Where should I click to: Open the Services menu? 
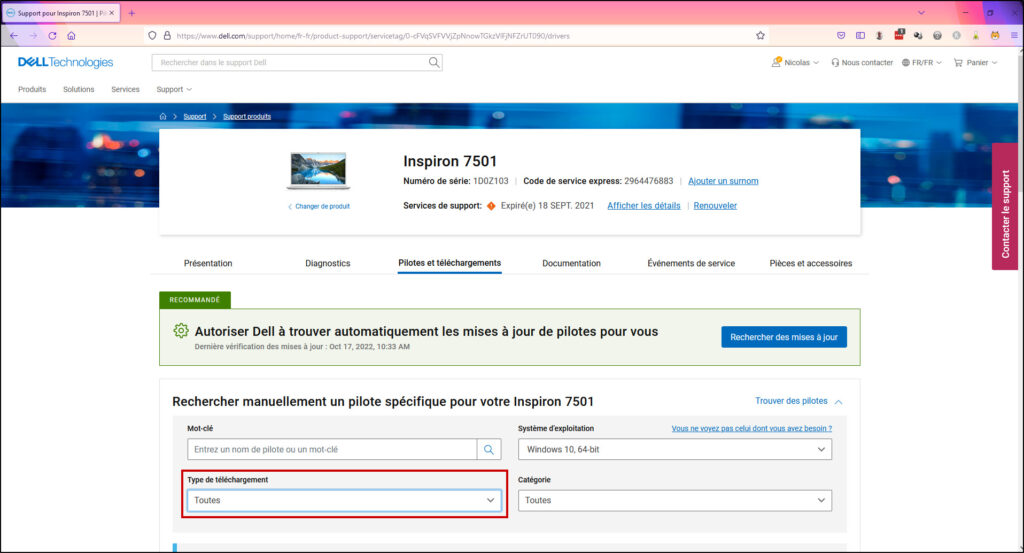point(125,89)
